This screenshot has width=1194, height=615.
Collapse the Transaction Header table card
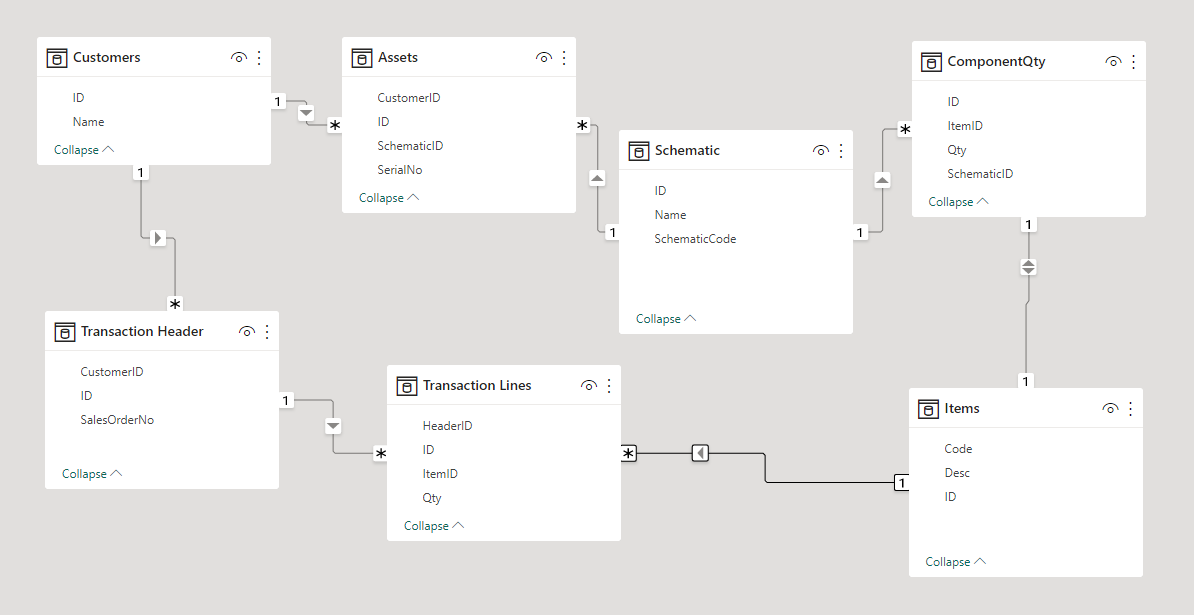(x=92, y=473)
